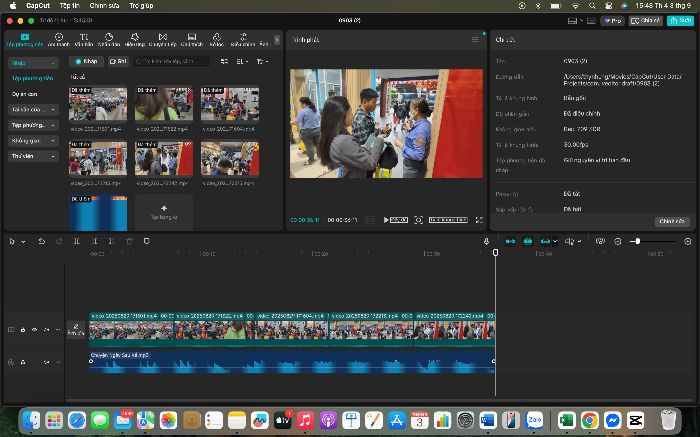This screenshot has height=437, width=700.
Task: Open the aspect ratio button in player
Action: [448, 220]
